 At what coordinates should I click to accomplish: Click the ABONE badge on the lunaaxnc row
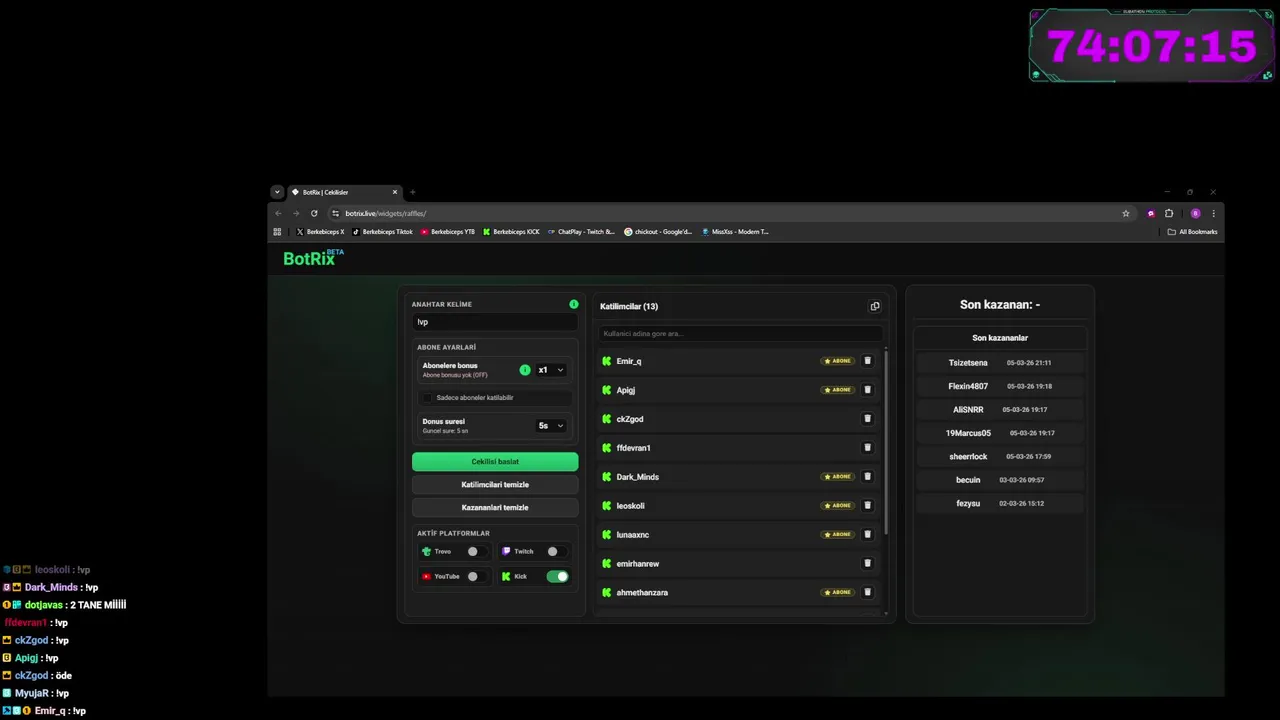[x=838, y=534]
